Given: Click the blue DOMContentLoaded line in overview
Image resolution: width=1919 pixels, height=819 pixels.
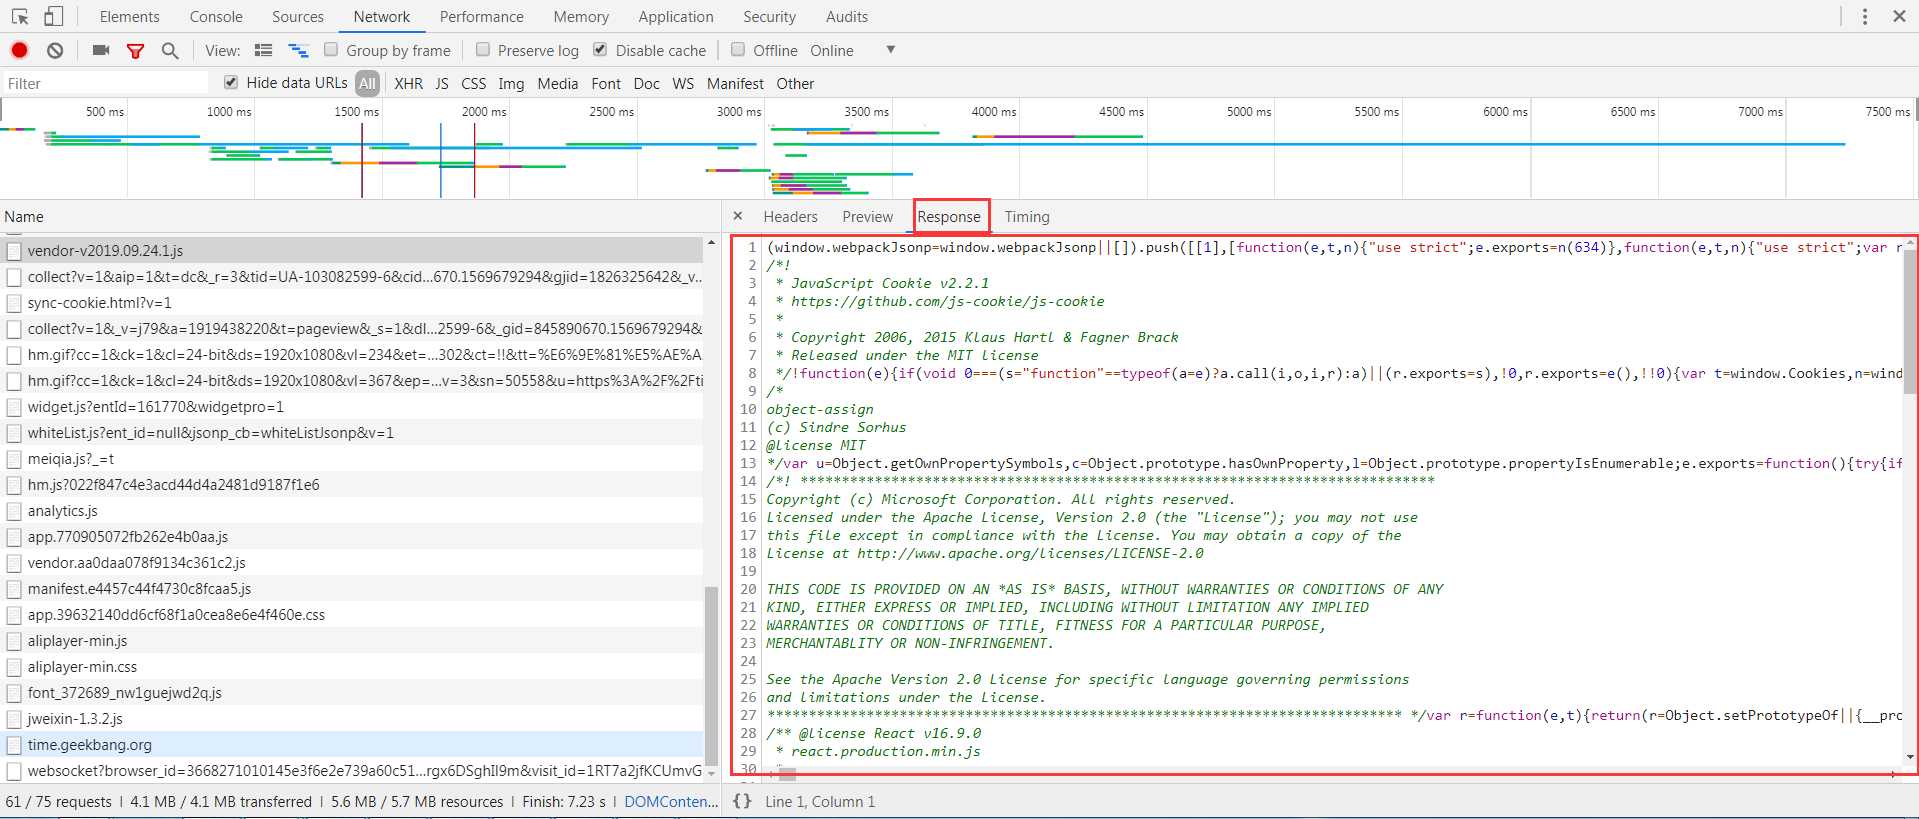Looking at the screenshot, I should pyautogui.click(x=441, y=160).
